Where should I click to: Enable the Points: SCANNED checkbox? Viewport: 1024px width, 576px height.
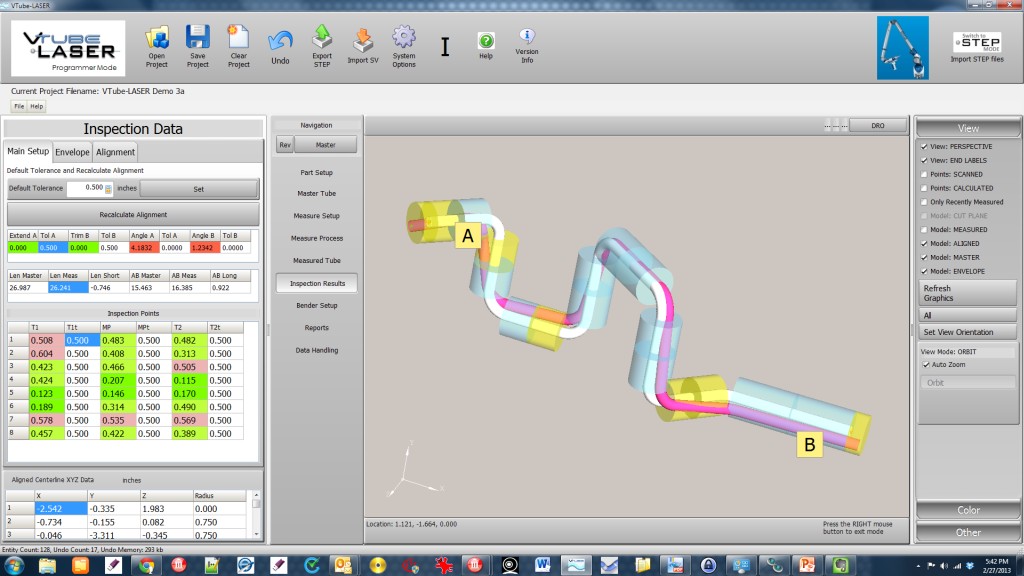point(923,174)
